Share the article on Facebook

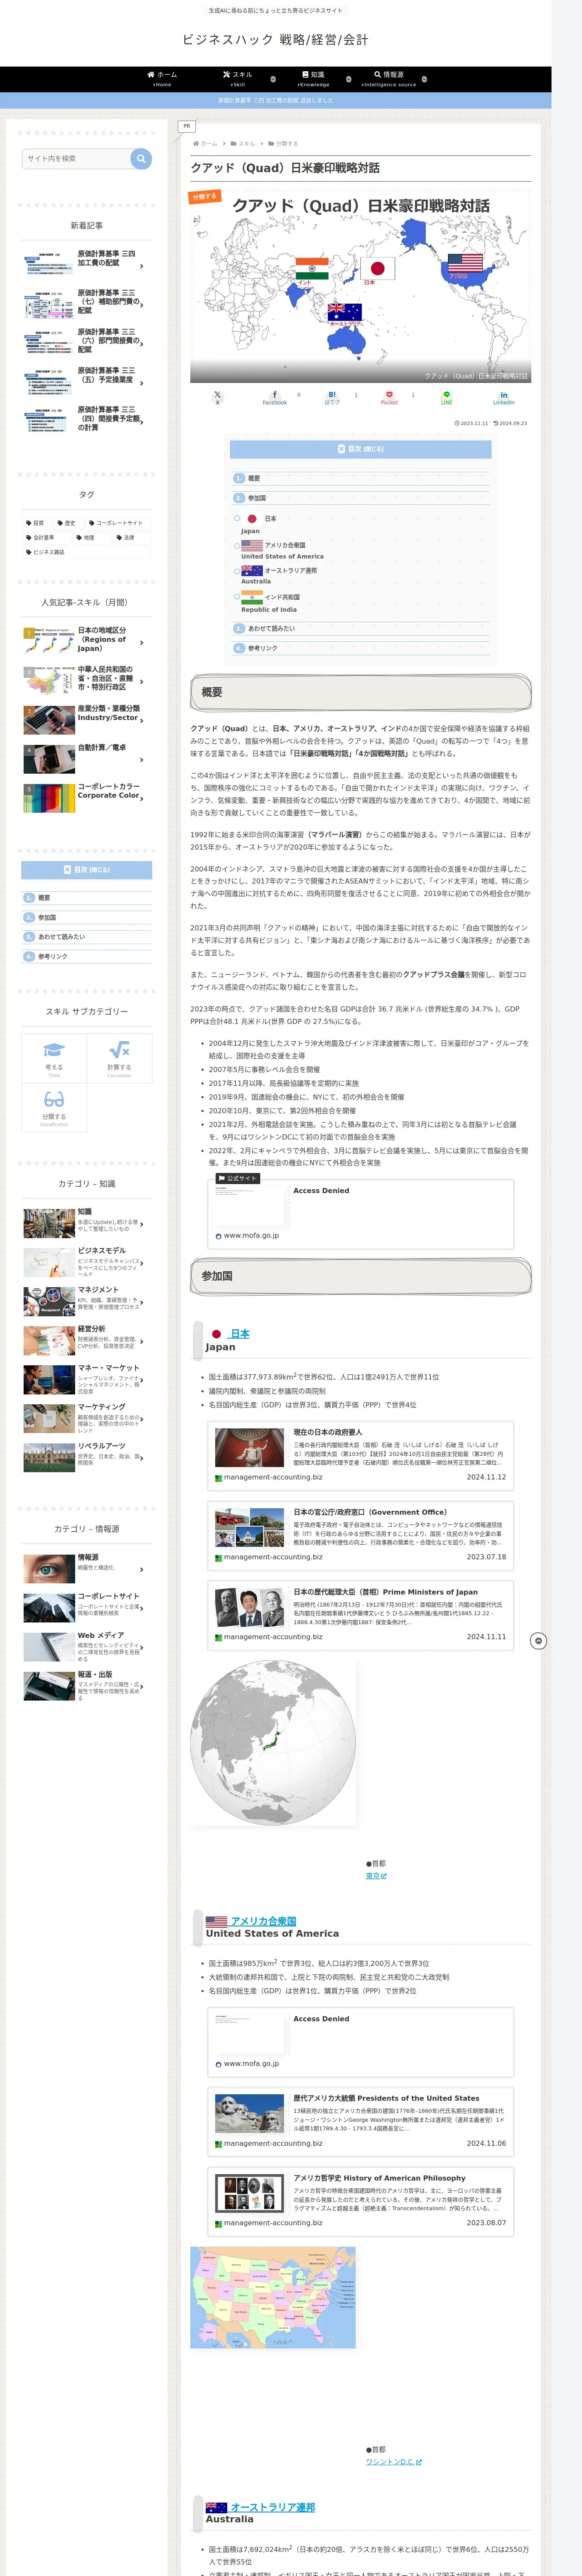pyautogui.click(x=275, y=397)
